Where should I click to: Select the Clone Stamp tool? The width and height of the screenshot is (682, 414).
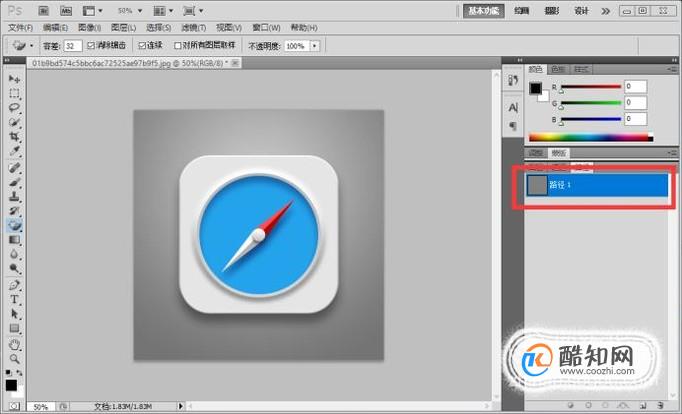14,197
